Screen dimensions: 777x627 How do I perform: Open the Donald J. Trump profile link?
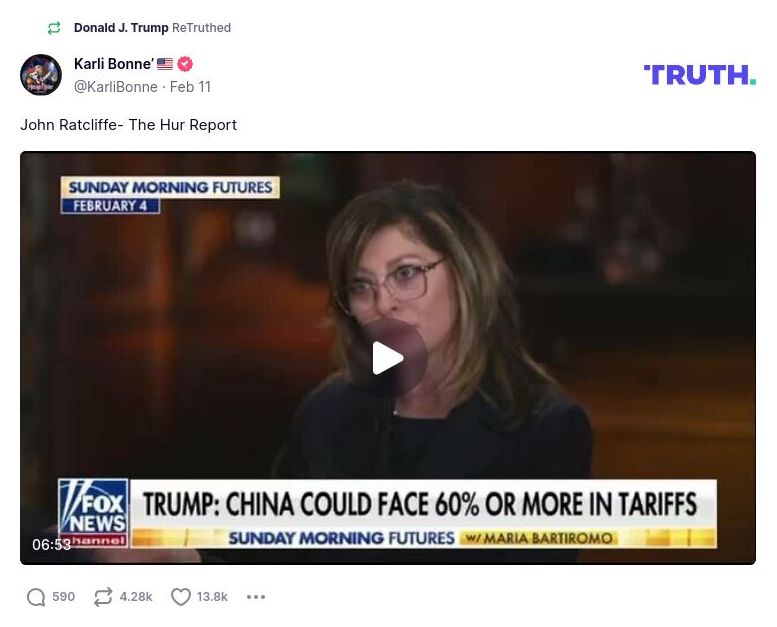click(121, 28)
